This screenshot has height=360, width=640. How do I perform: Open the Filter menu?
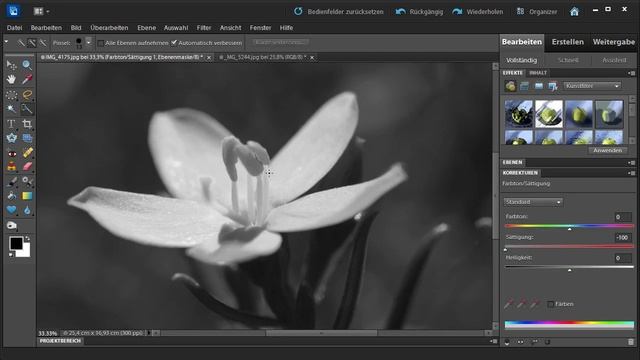coord(204,28)
